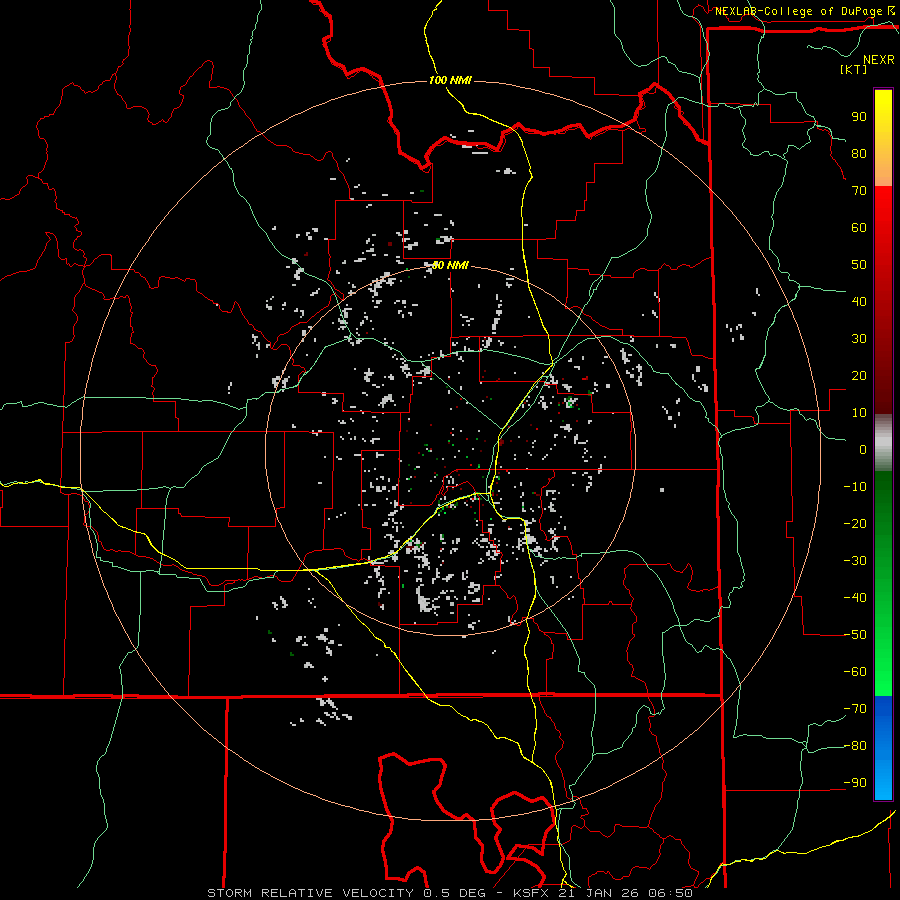The width and height of the screenshot is (900, 900).
Task: Click the KSFX station identifier
Action: pyautogui.click(x=533, y=893)
